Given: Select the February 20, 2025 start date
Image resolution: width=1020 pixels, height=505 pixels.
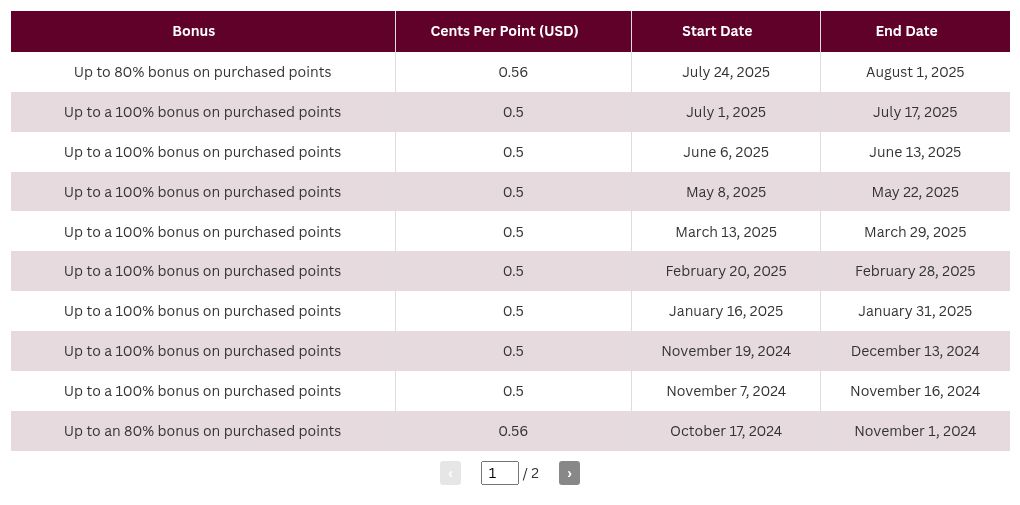Looking at the screenshot, I should click(x=726, y=271).
